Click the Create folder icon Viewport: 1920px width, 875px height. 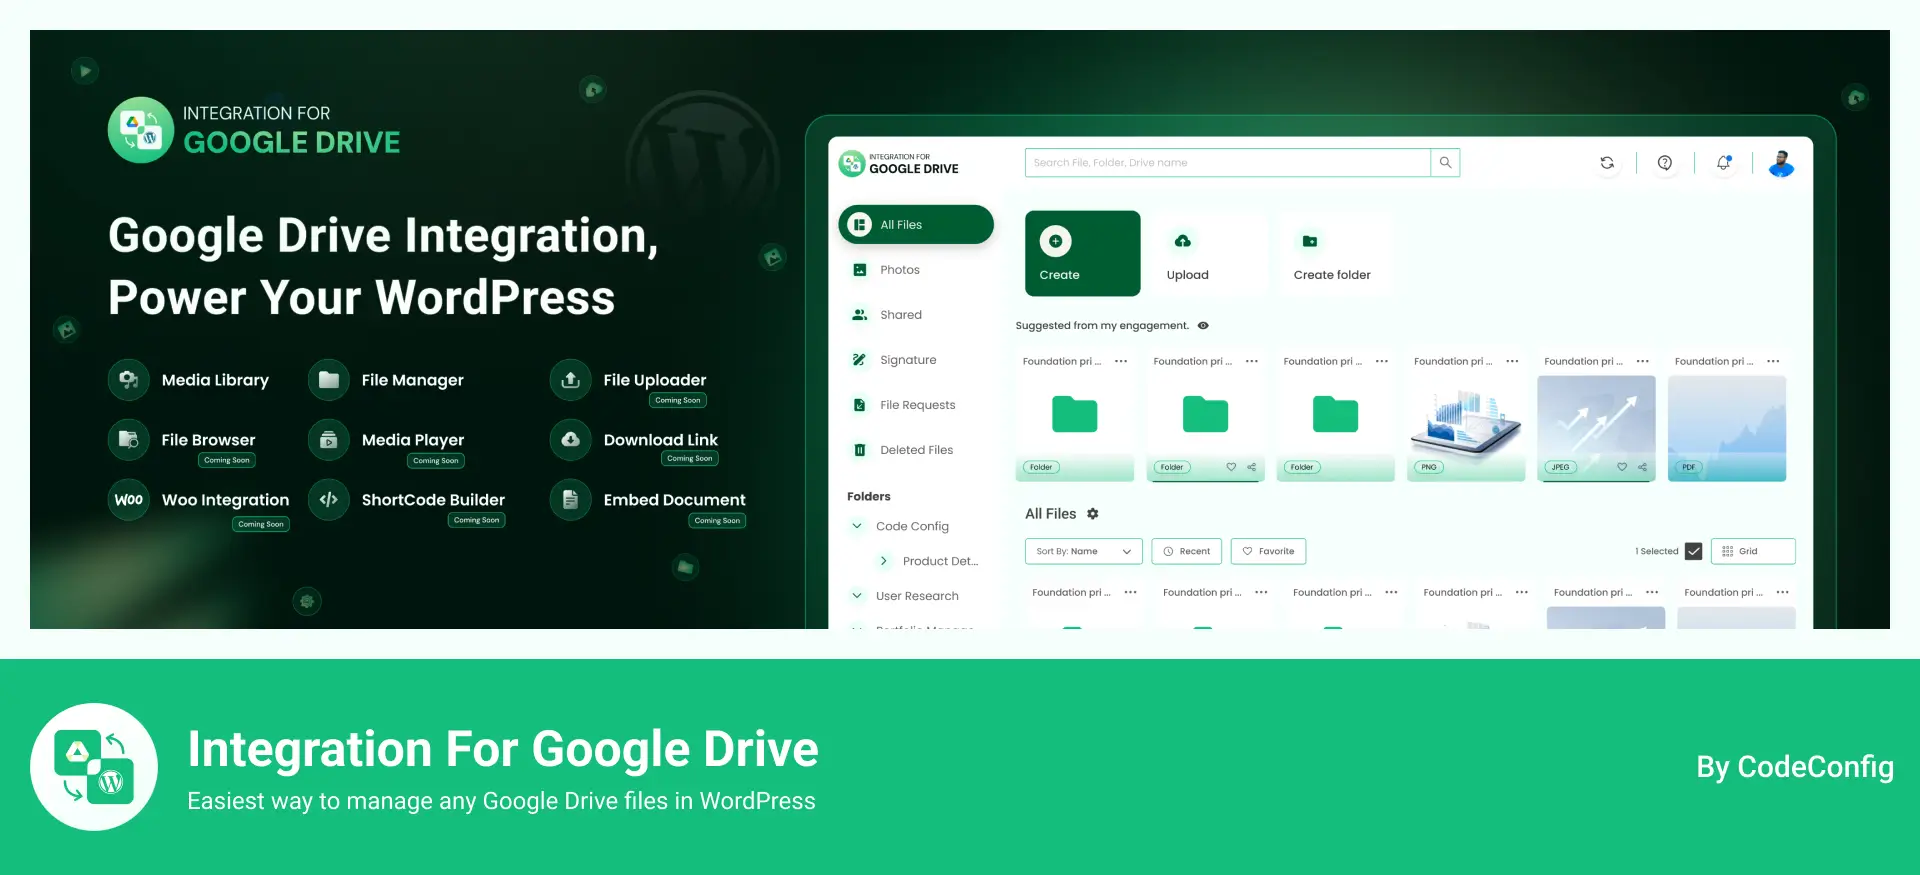[x=1310, y=241]
